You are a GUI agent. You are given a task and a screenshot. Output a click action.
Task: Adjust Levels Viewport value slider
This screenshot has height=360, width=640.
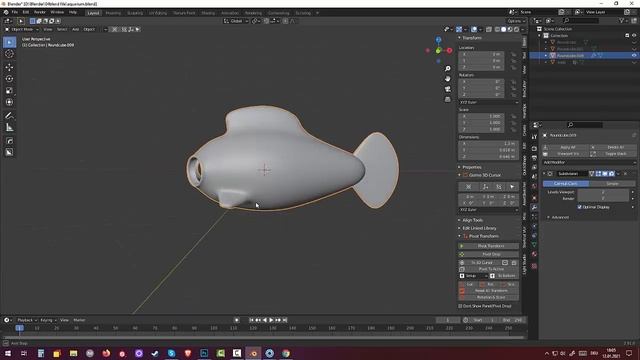point(603,192)
